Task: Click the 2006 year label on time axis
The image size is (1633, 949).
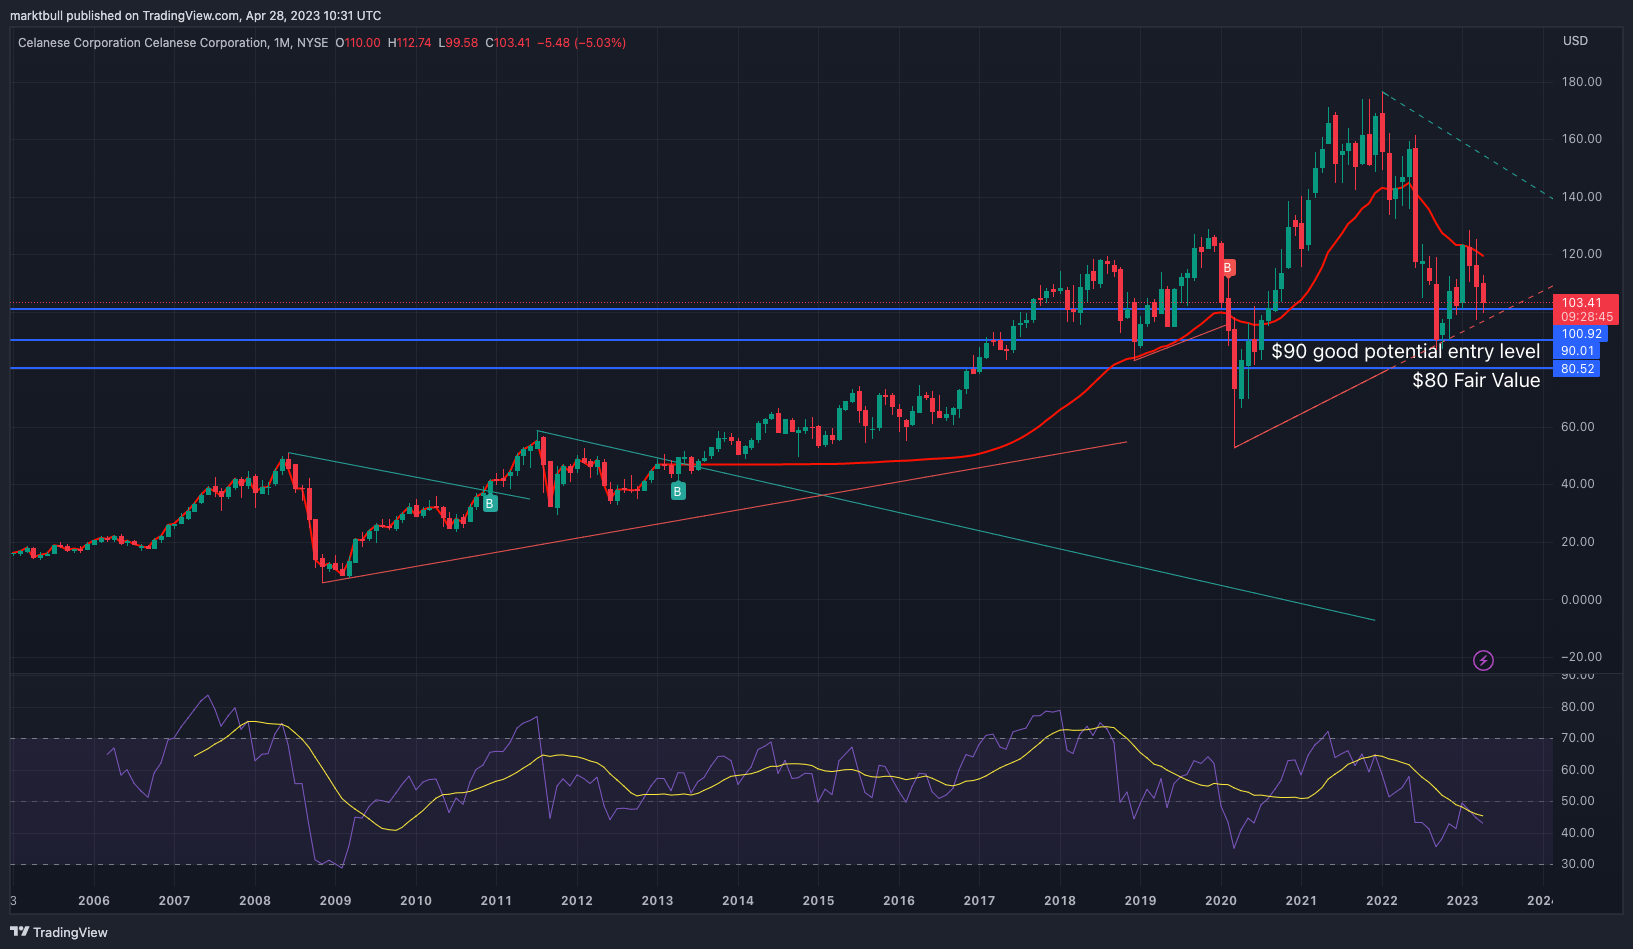Action: pyautogui.click(x=94, y=900)
